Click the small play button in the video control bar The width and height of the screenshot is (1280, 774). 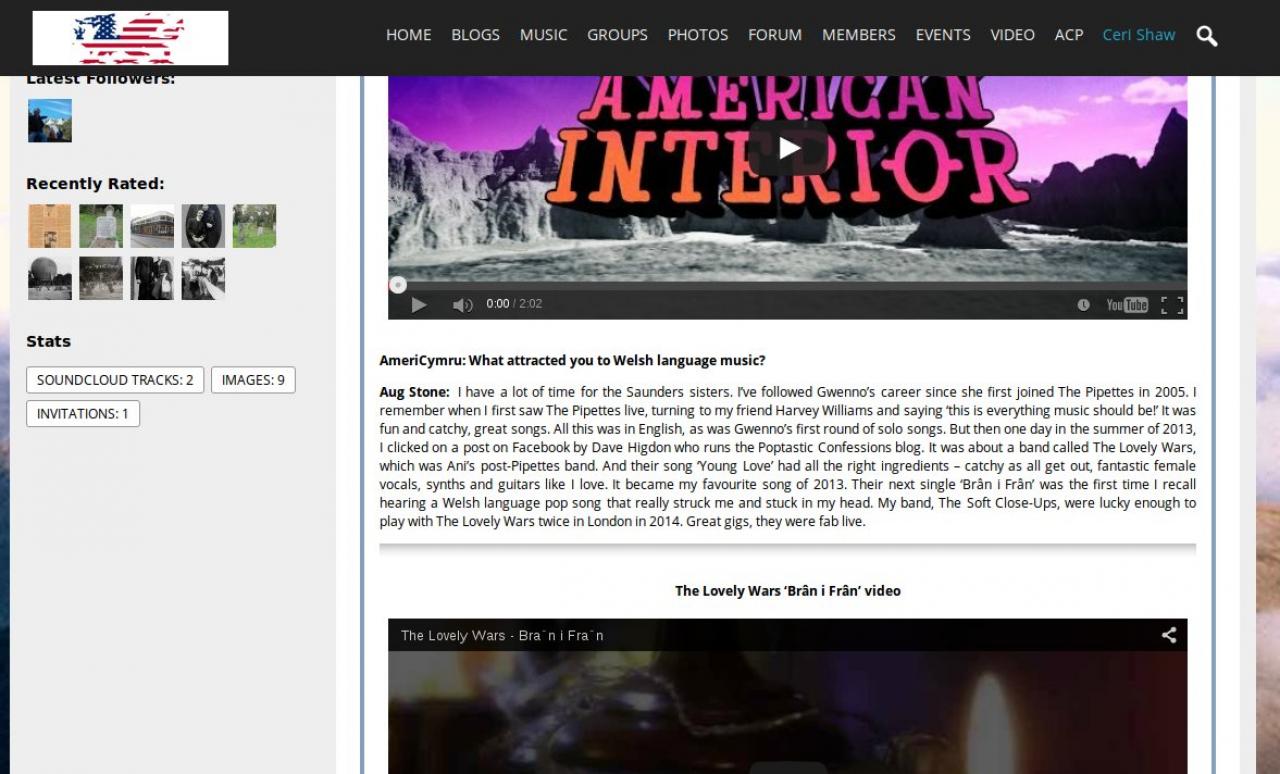(x=419, y=304)
